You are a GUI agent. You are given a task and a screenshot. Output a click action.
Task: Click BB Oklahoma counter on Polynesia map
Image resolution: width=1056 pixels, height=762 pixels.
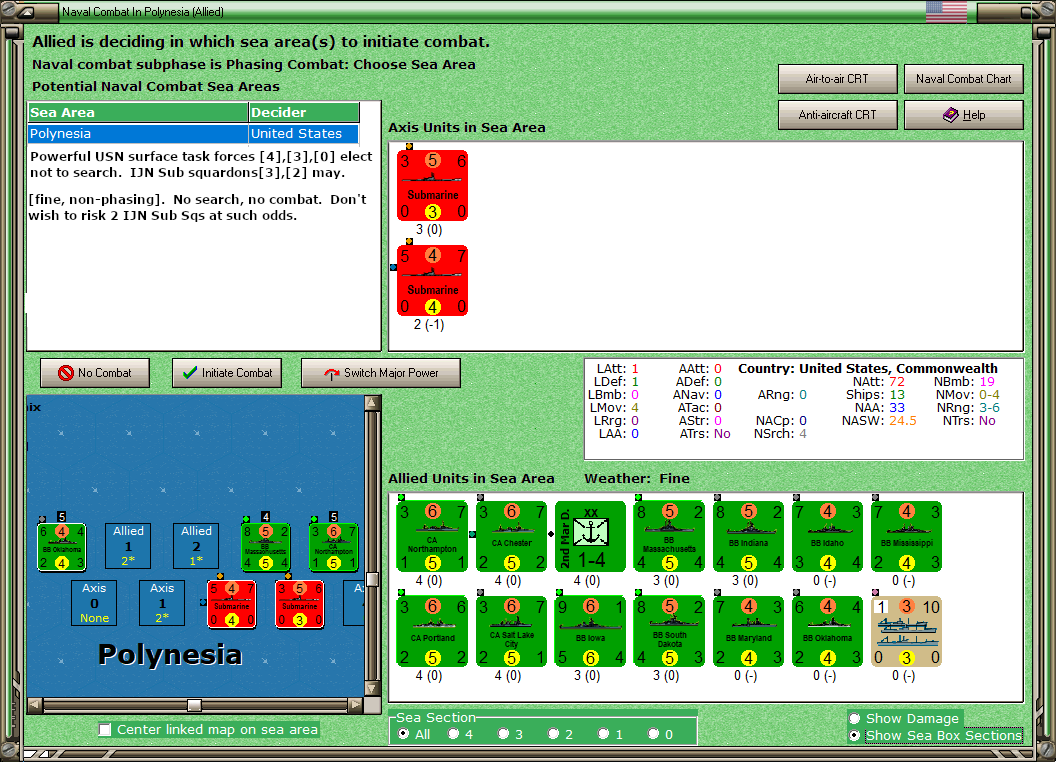click(61, 547)
